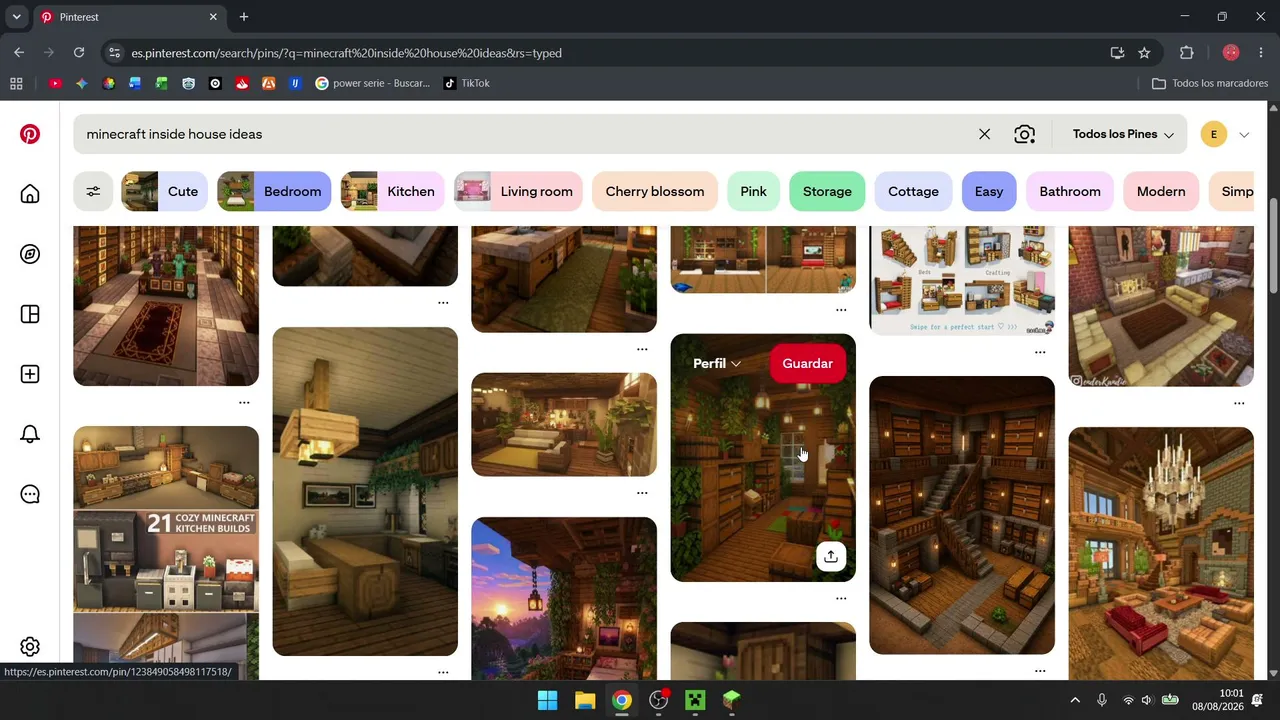Open the Windows Start menu

(548, 700)
